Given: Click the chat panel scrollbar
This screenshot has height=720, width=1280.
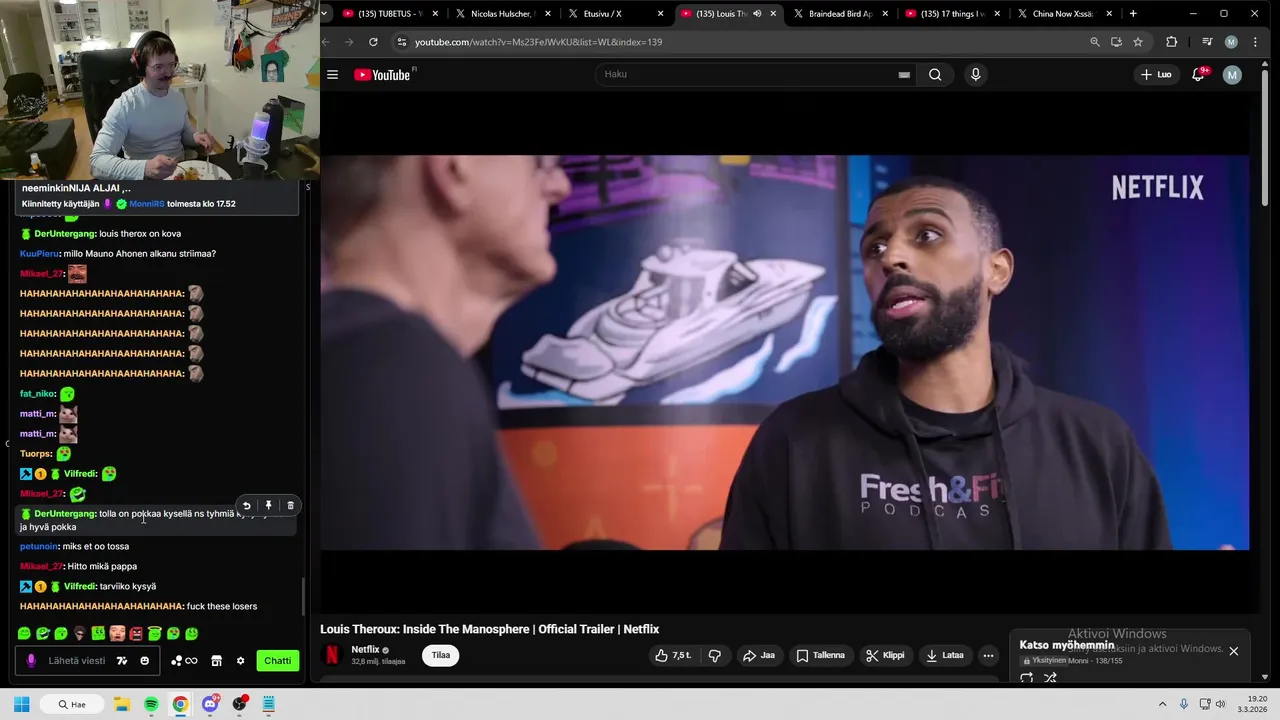Looking at the screenshot, I should (303, 594).
